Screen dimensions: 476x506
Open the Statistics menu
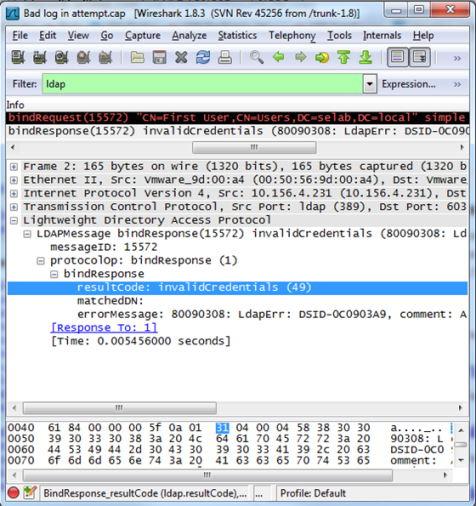237,35
